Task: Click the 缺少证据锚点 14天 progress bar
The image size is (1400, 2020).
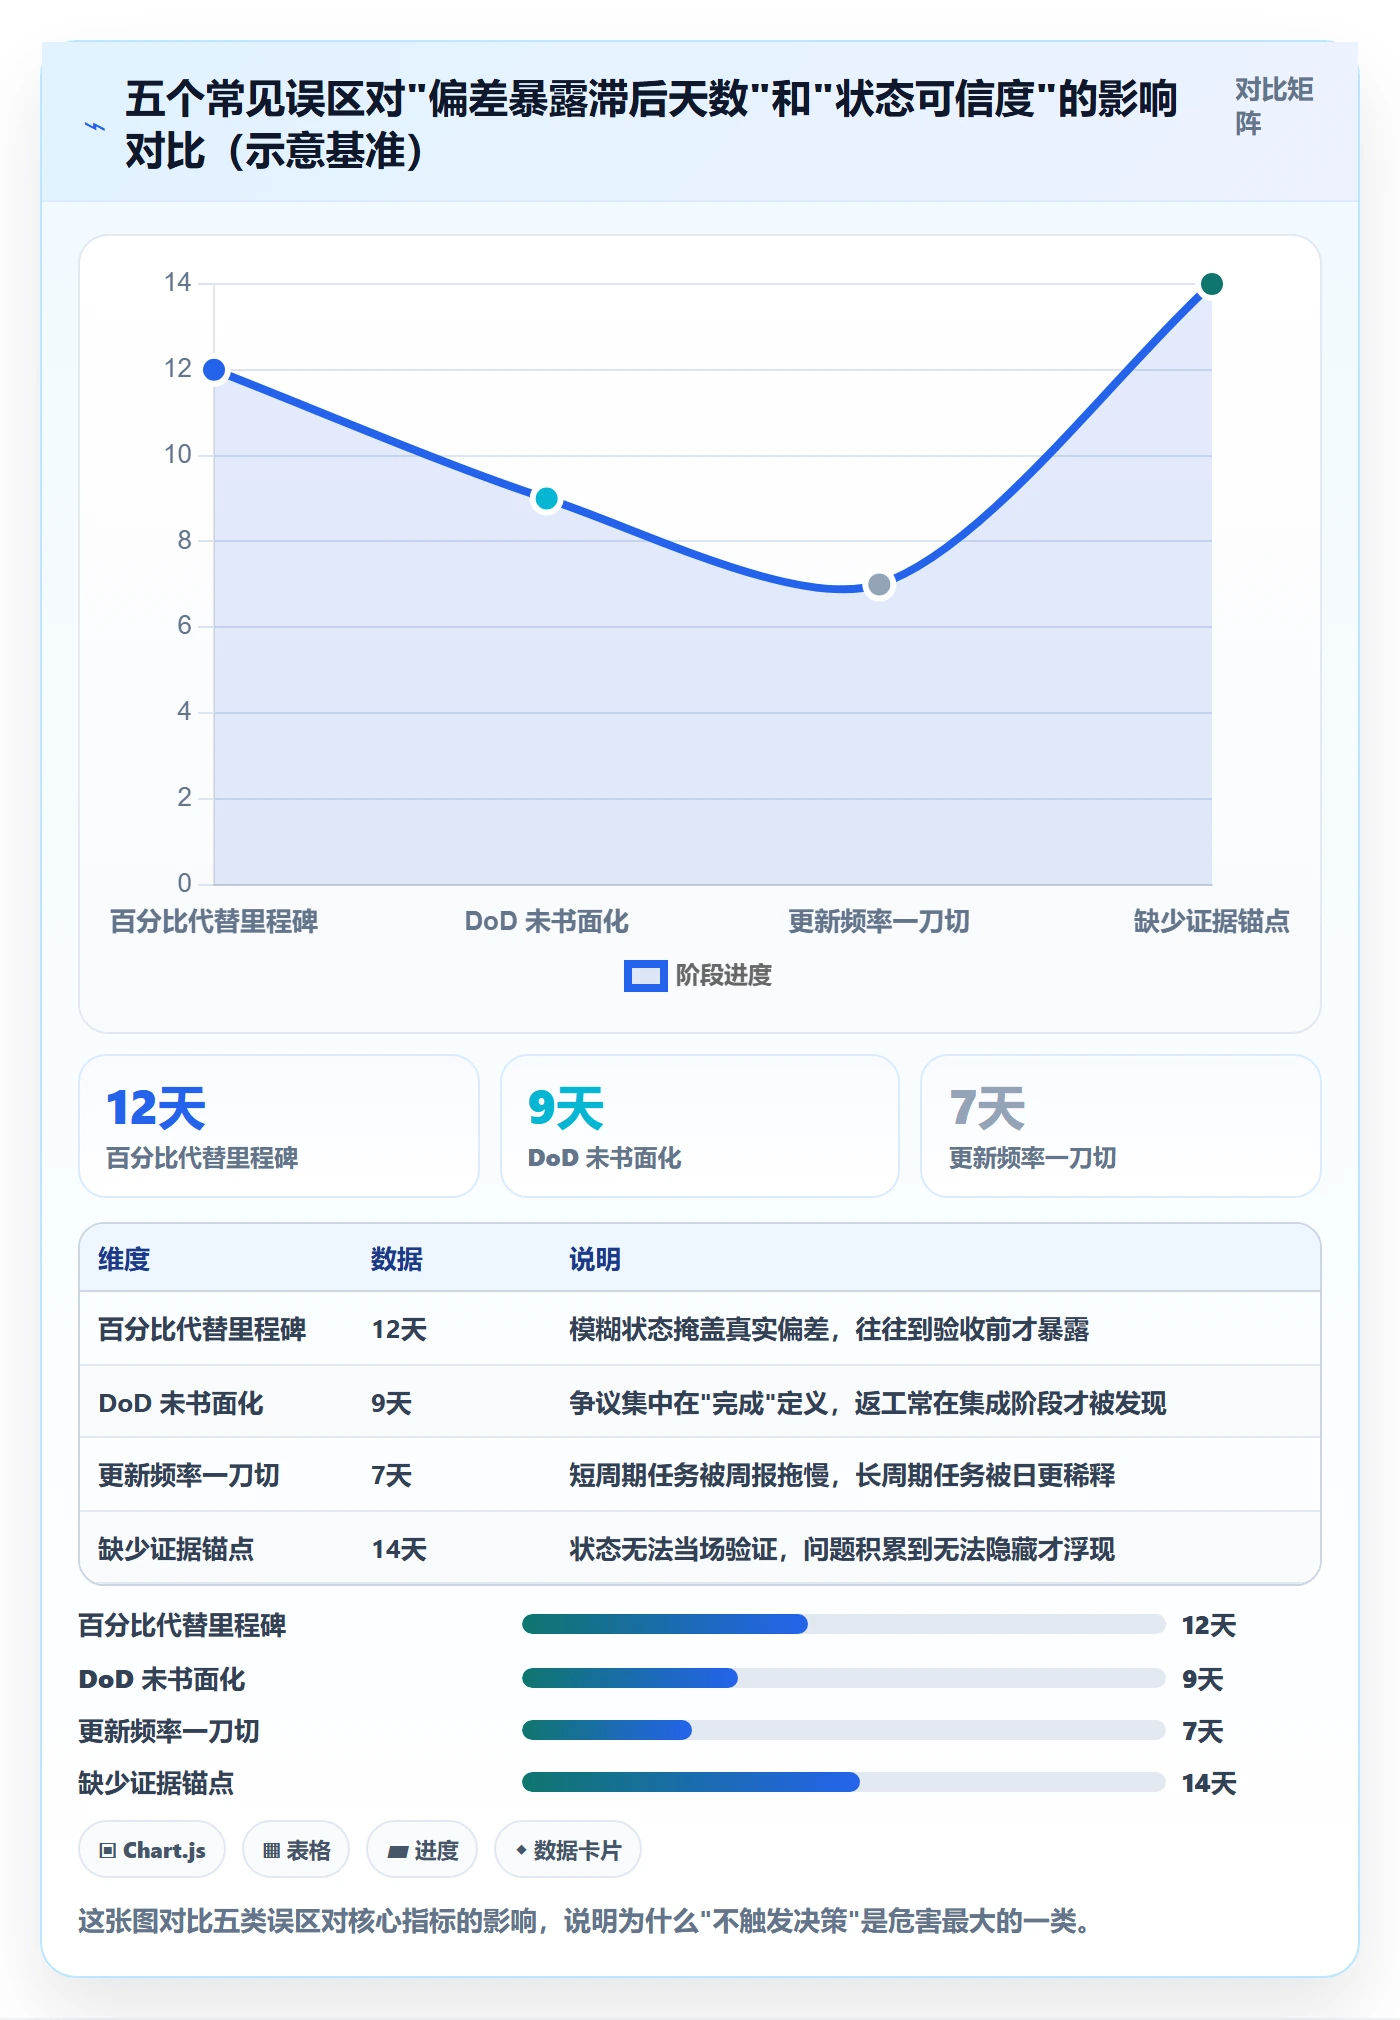Action: 843,1782
